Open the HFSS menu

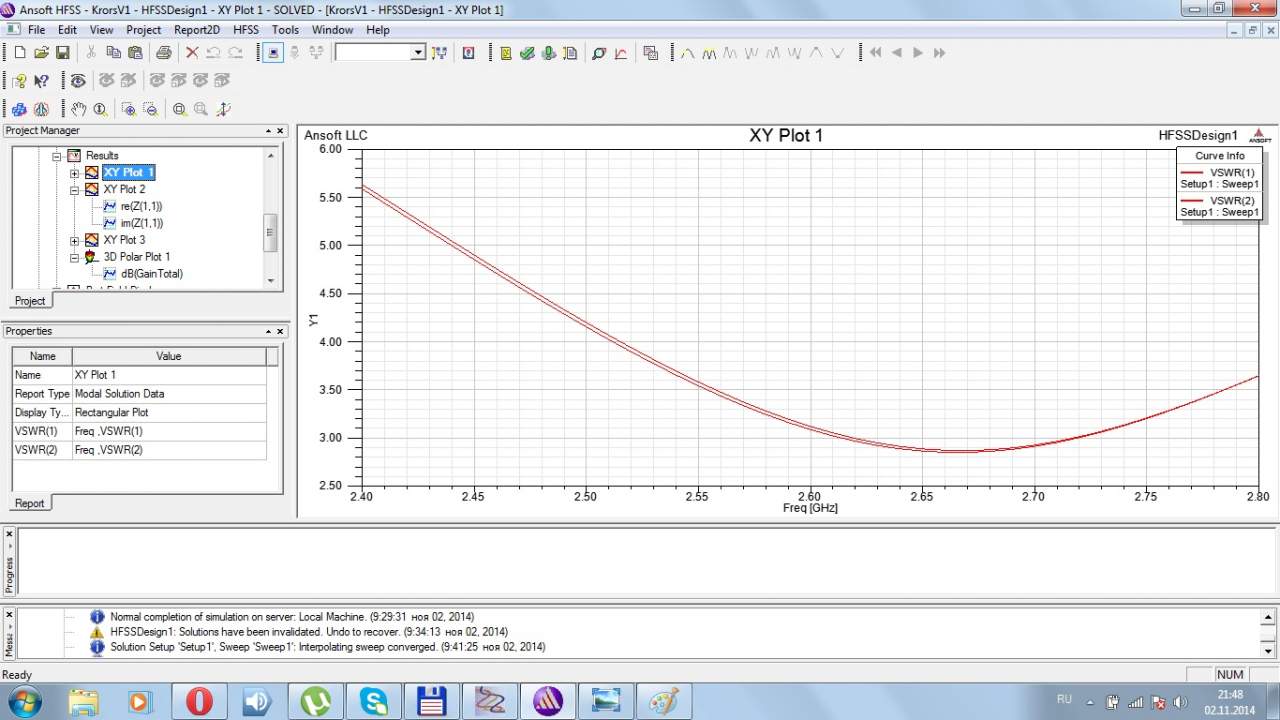[245, 30]
